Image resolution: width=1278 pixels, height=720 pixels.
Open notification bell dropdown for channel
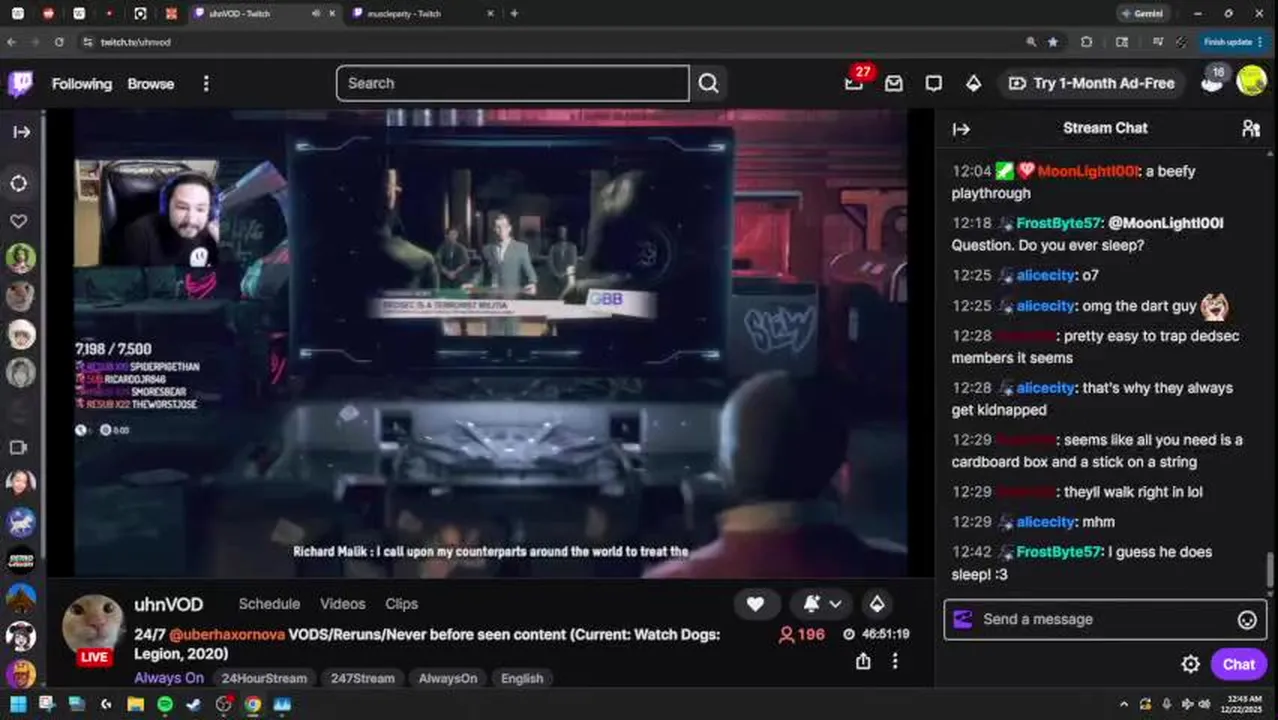[822, 604]
